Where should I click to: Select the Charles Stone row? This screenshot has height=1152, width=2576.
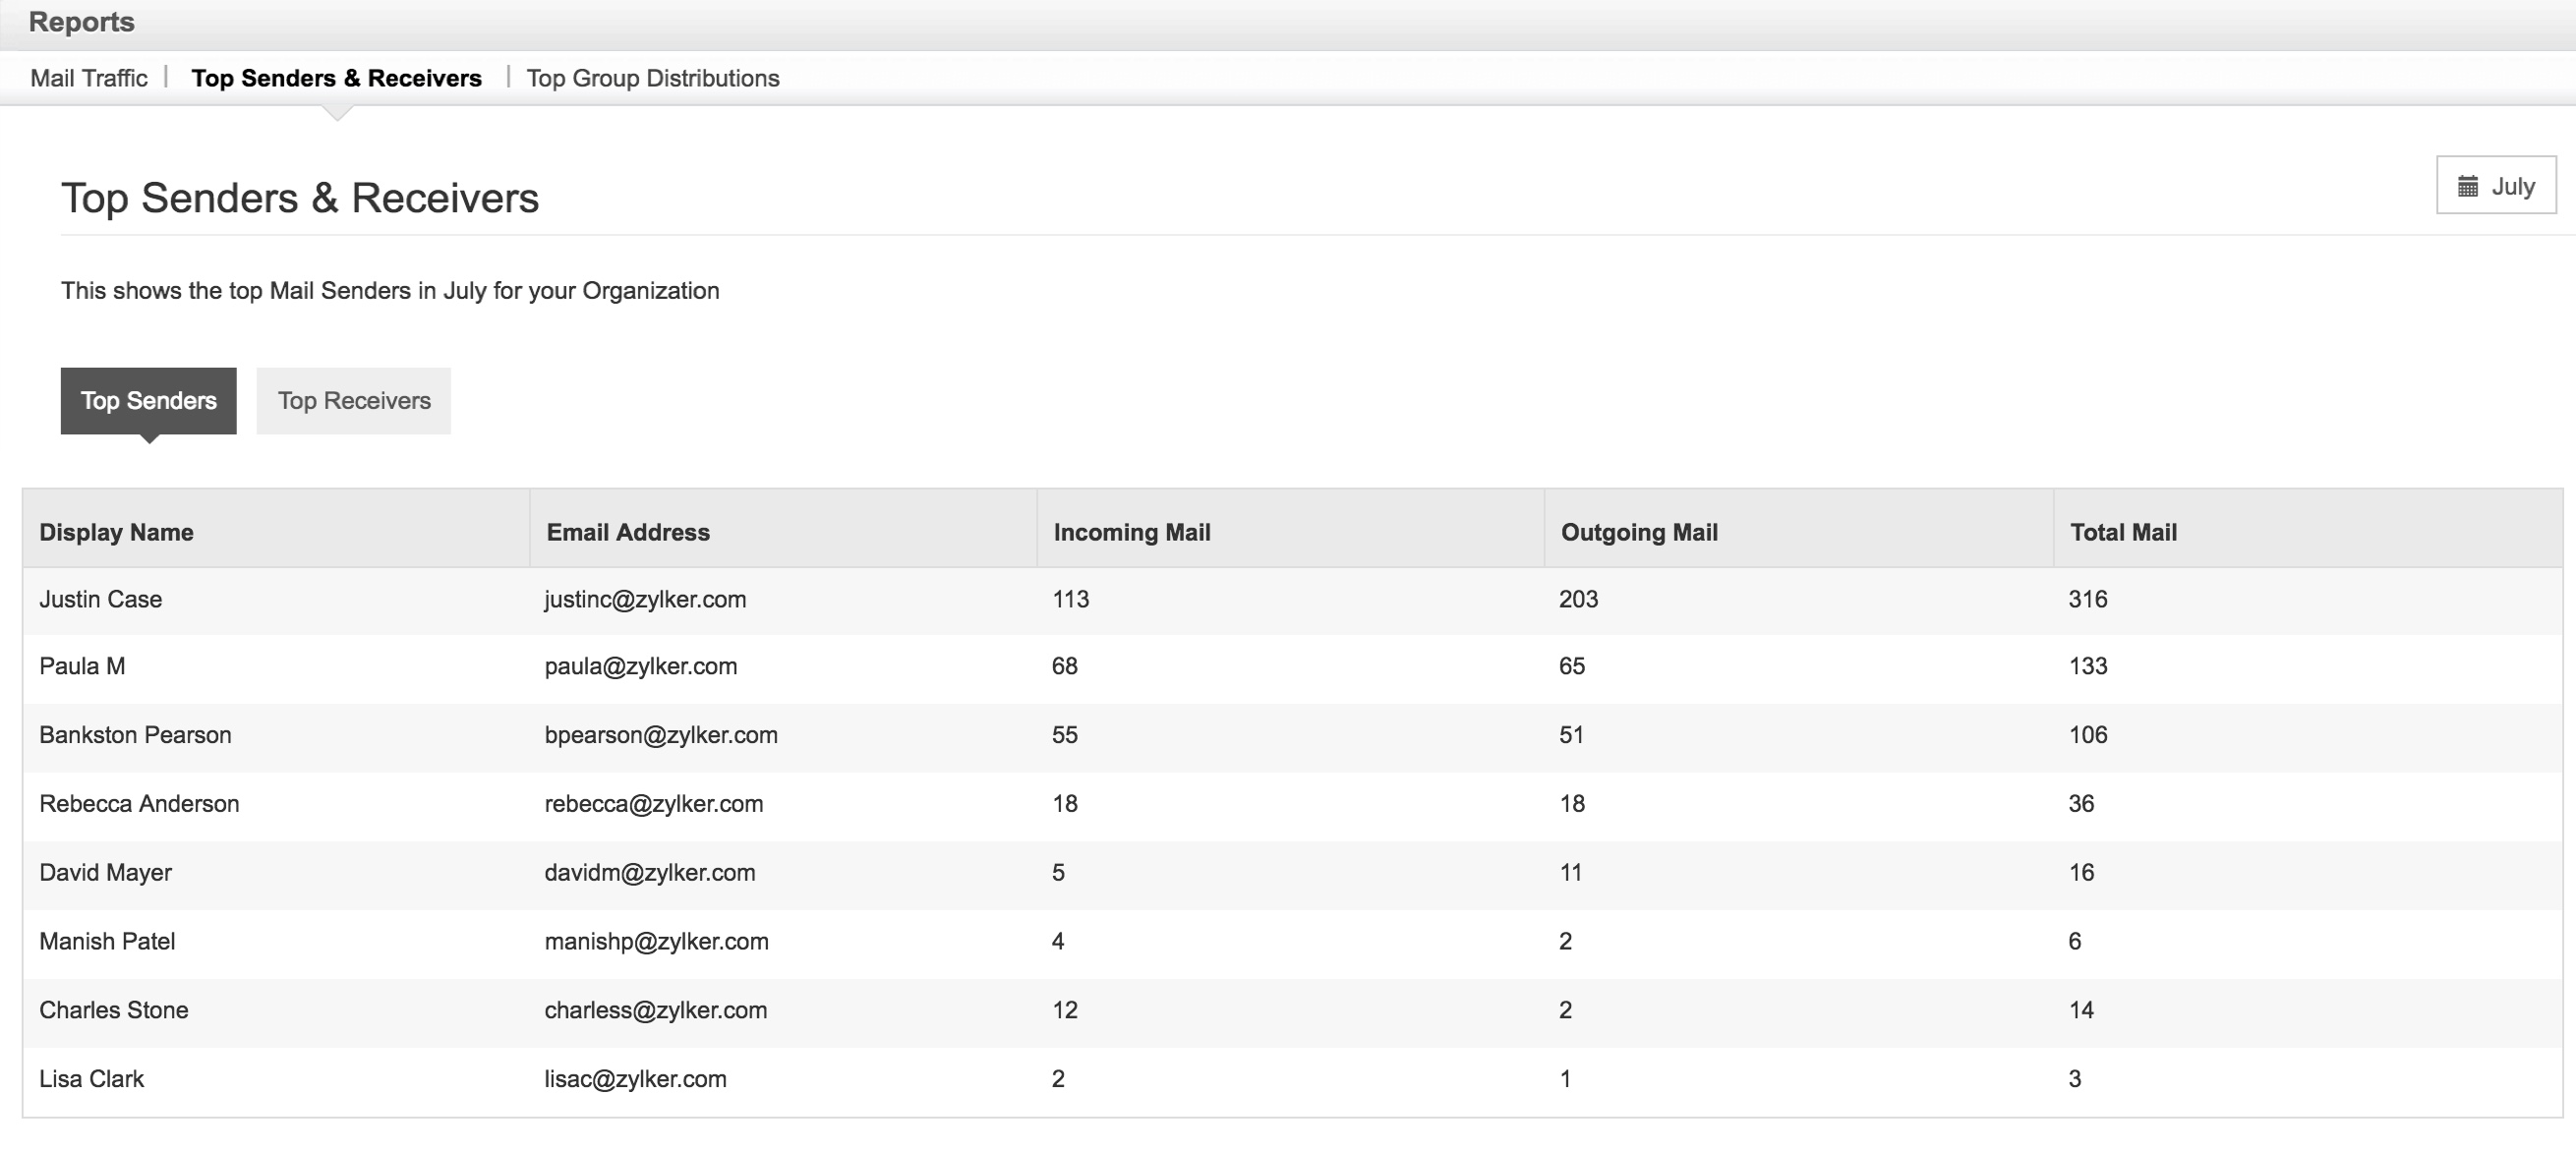point(113,1010)
